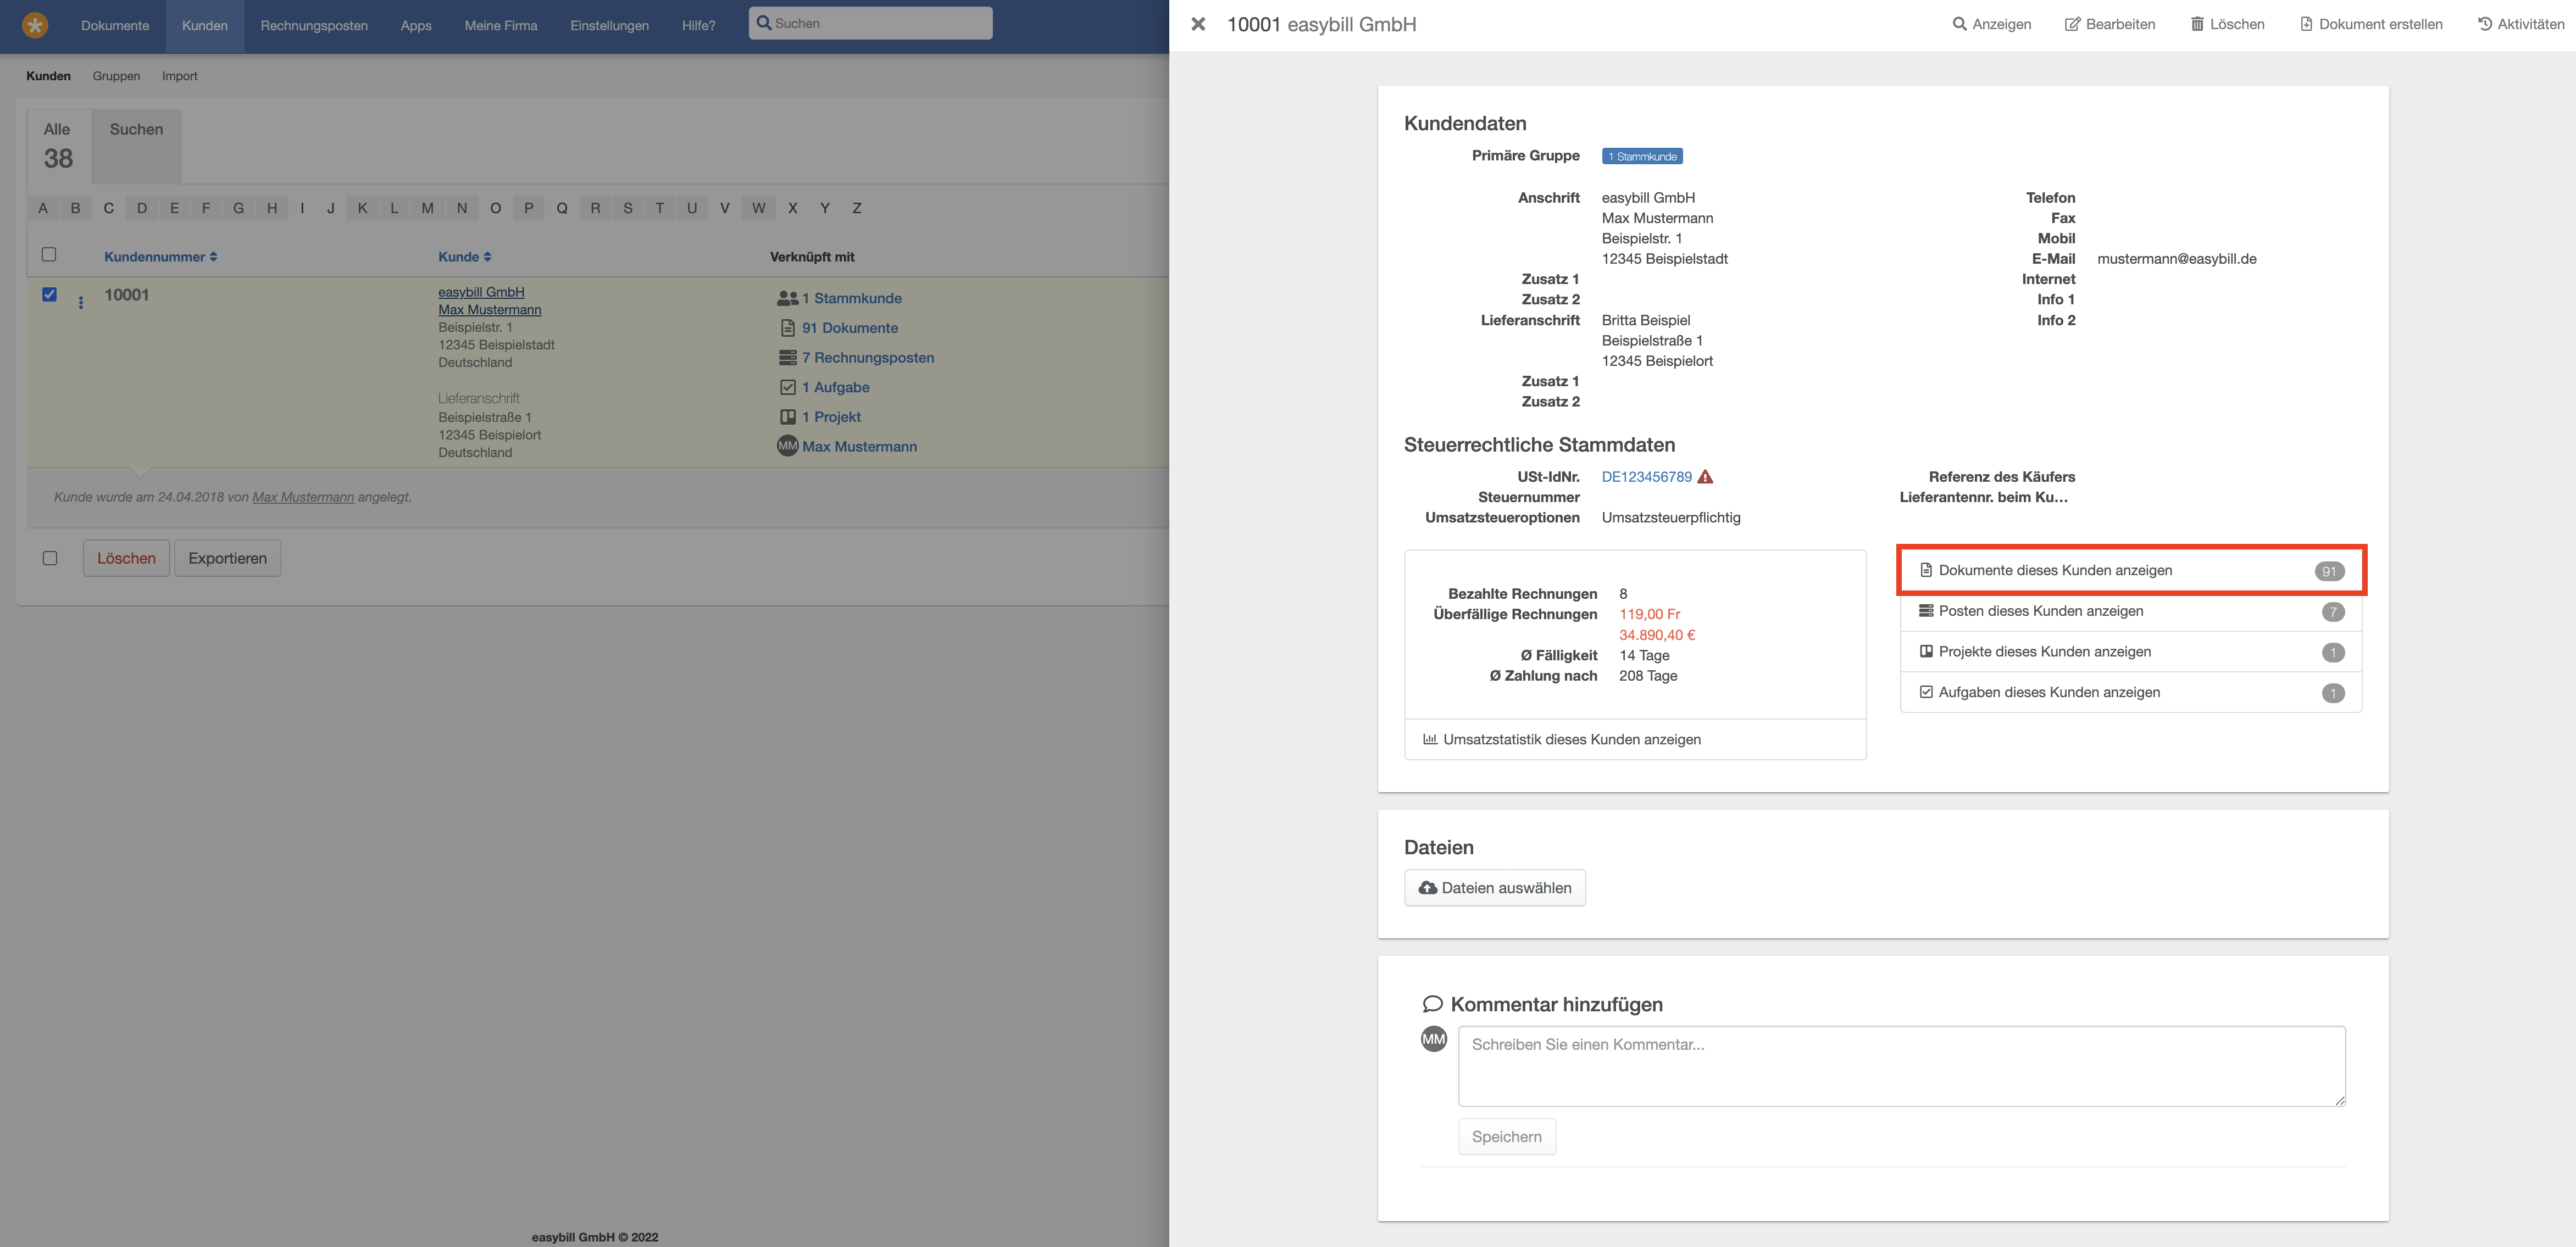Click Bearbeiten to edit the customer

(x=2110, y=24)
